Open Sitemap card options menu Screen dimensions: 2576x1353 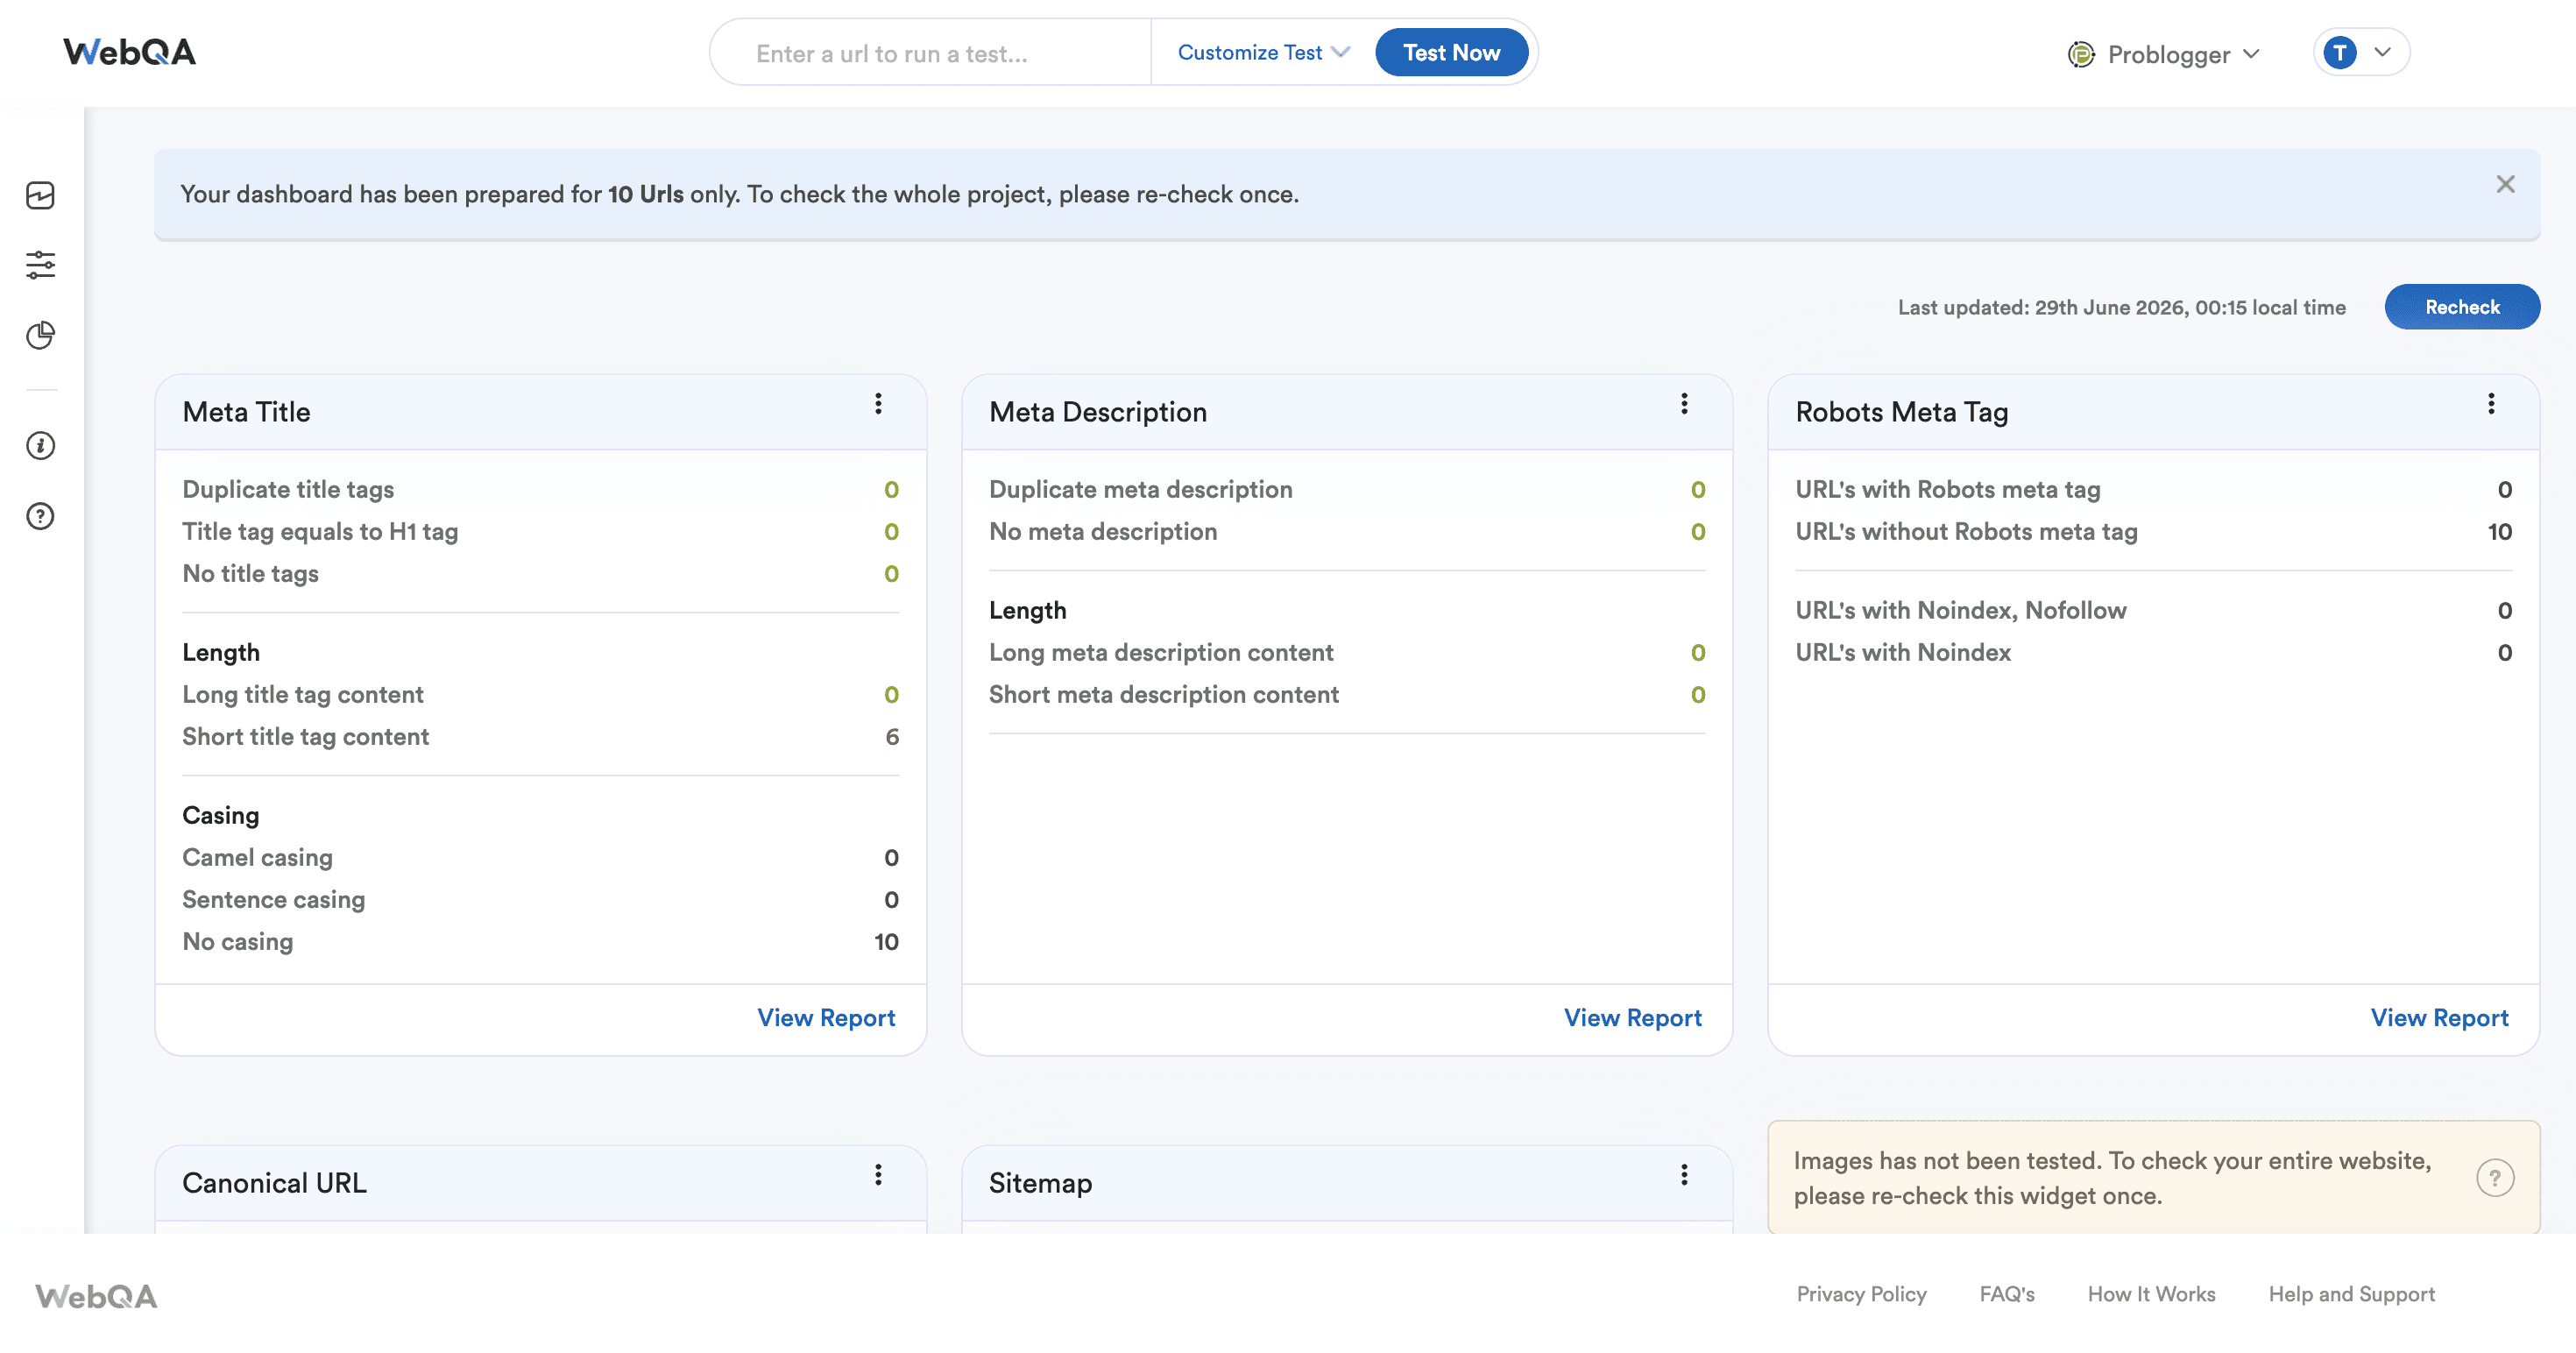click(1684, 1174)
